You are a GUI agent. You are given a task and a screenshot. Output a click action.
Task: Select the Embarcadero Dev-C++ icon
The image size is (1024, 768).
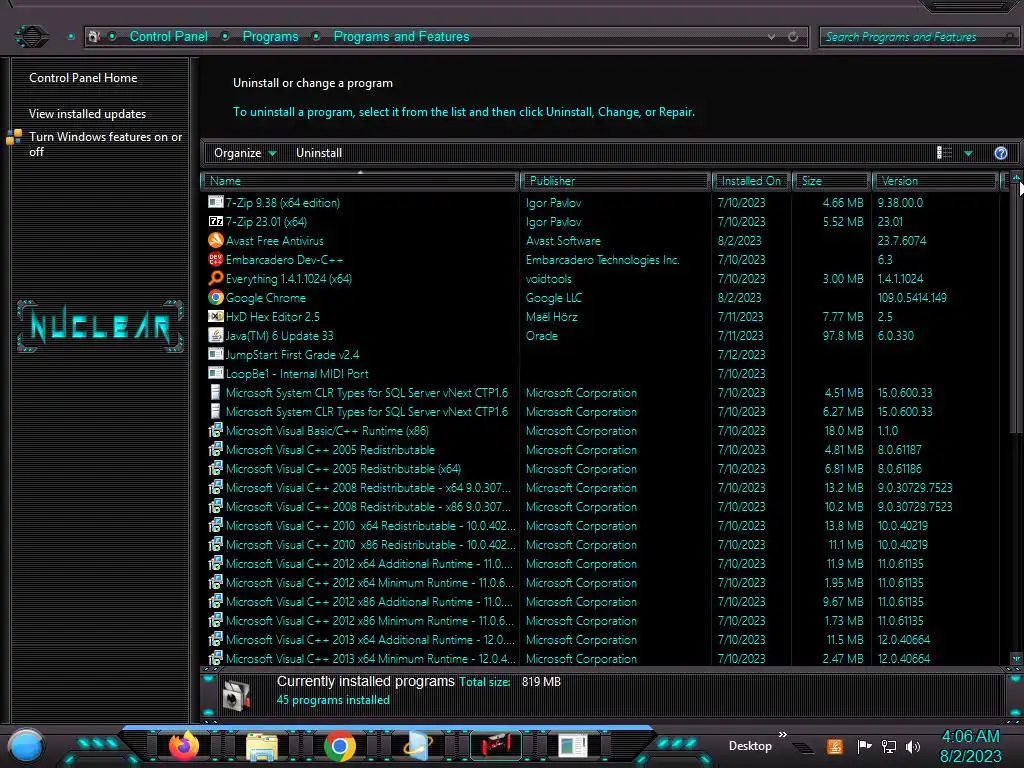[x=216, y=259]
